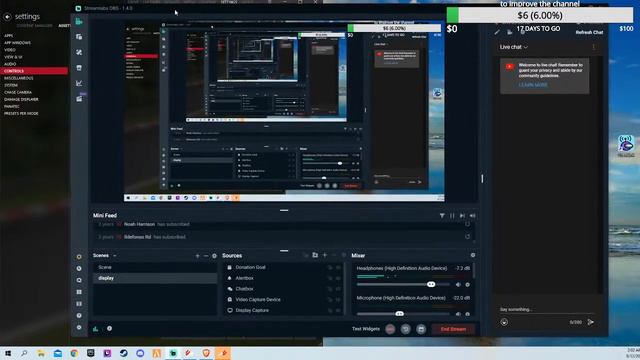Open the LEARN MORE link in live chat
Screen dimensions: 640x360
point(533,85)
